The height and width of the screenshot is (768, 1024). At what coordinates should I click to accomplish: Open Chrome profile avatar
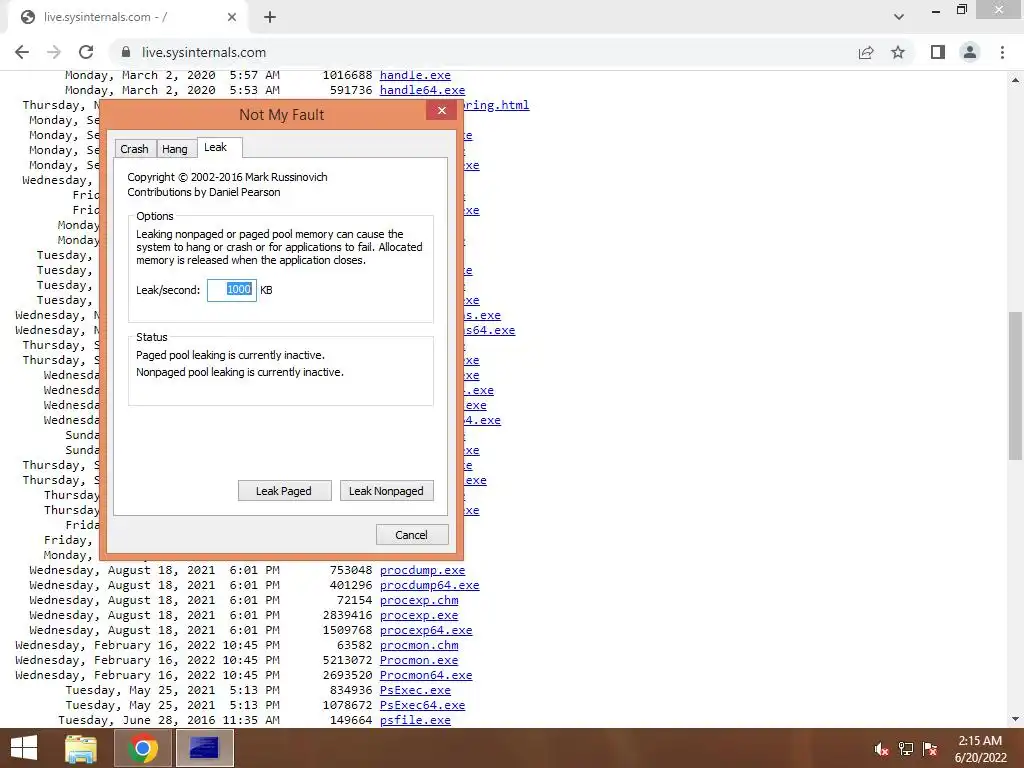point(970,52)
